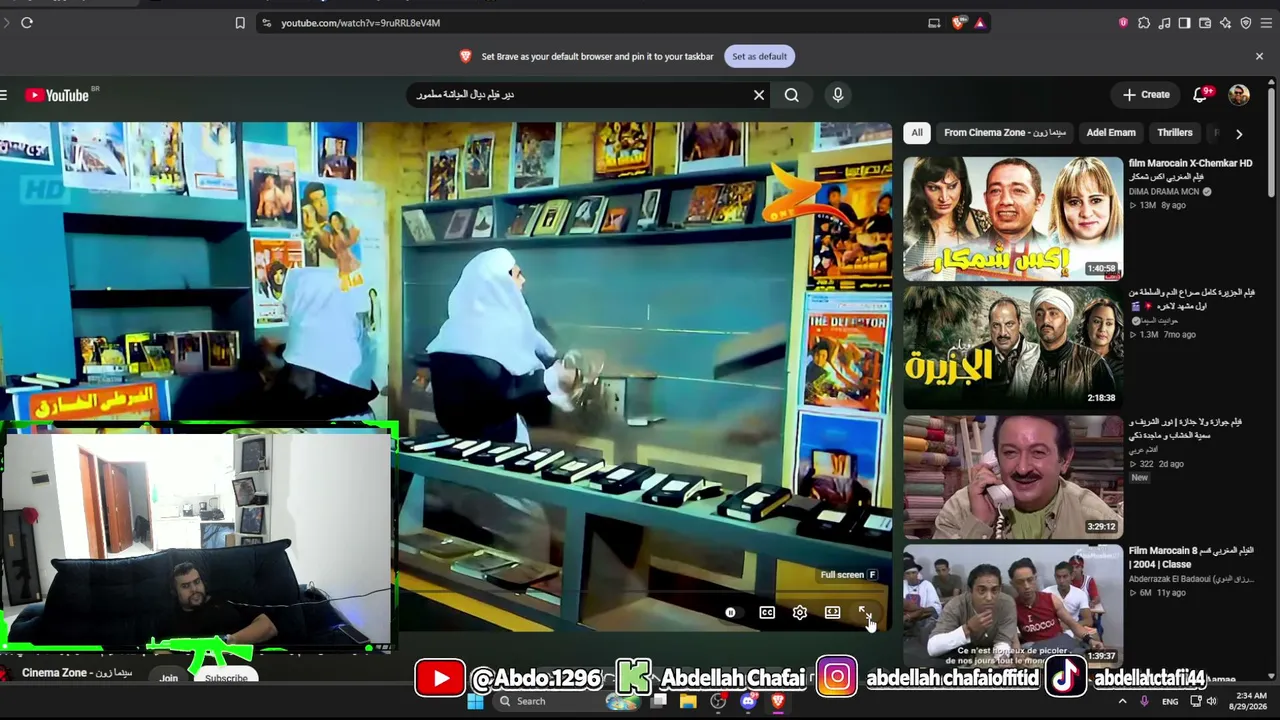Open the Windows Start menu
Viewport: 1280px width, 720px height.
pos(475,701)
